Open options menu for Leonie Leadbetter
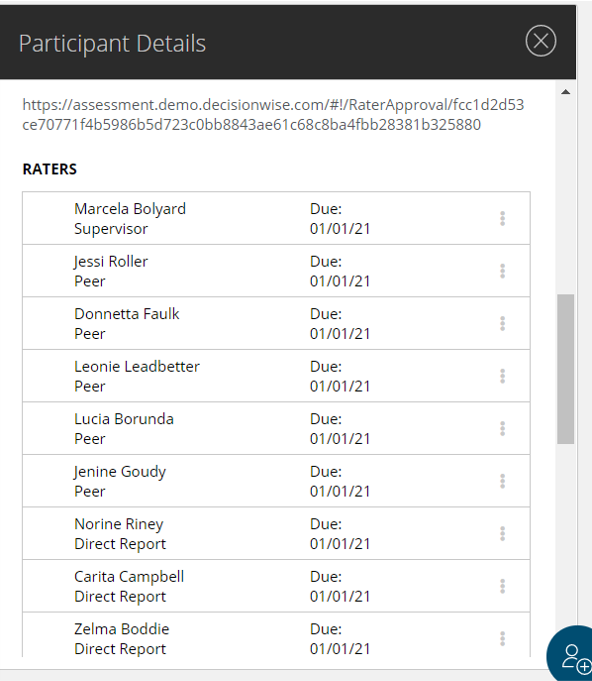The image size is (592, 681). [x=503, y=376]
